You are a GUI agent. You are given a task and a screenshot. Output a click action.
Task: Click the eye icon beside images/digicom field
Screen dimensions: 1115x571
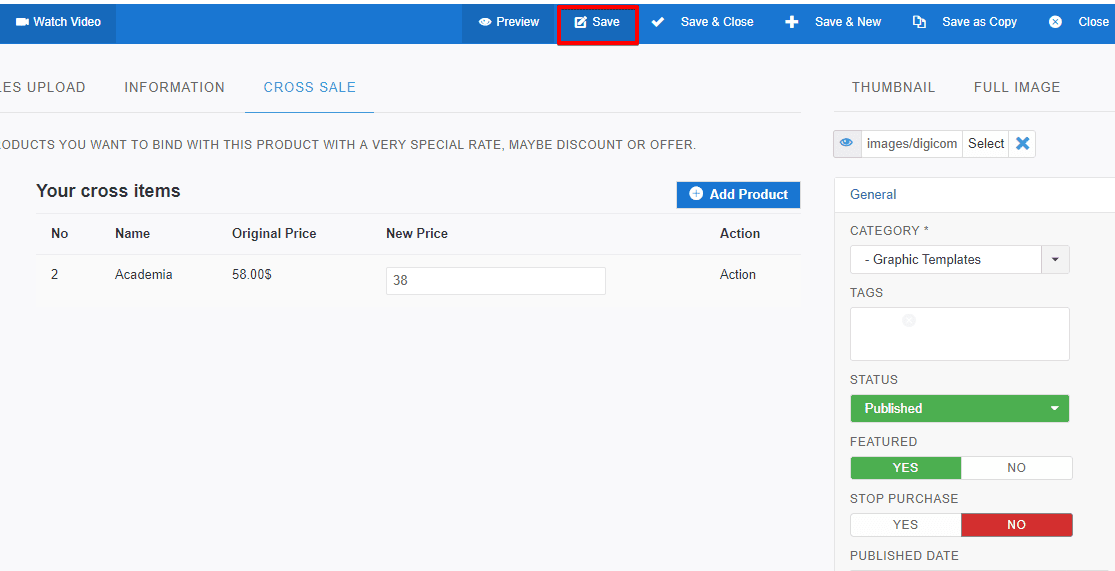pos(846,144)
